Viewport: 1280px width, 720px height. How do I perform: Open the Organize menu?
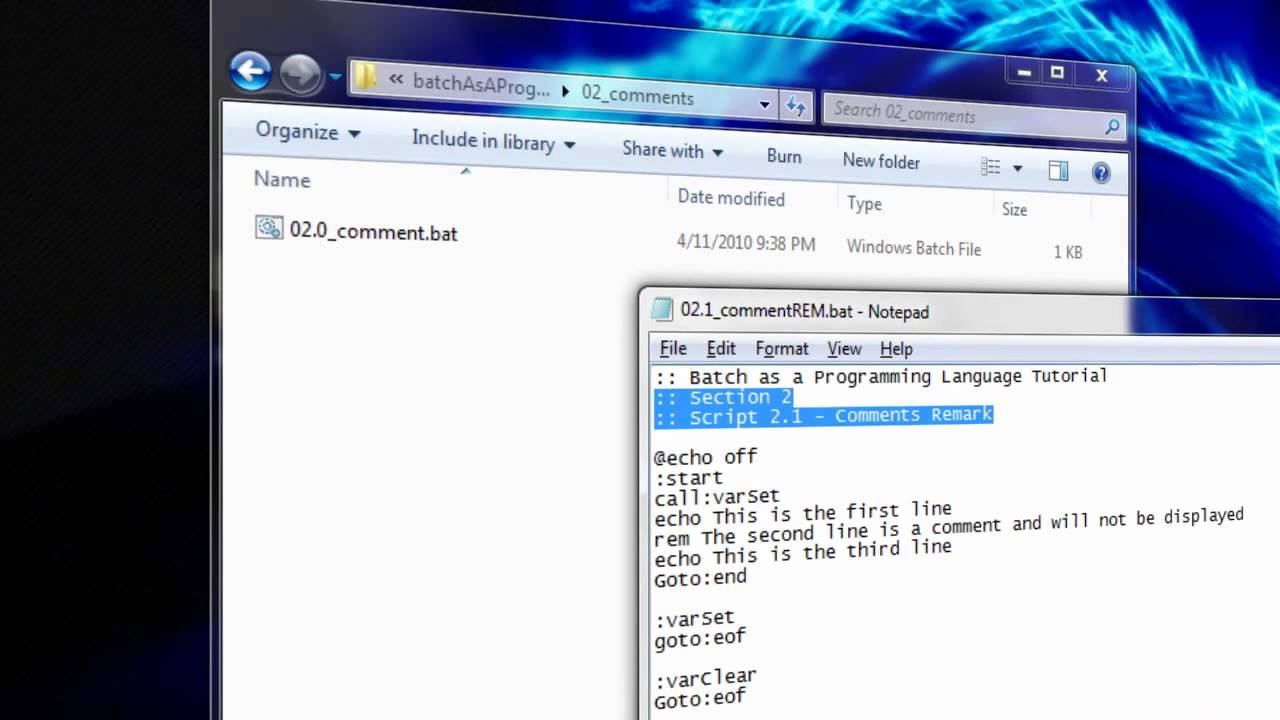click(x=308, y=131)
